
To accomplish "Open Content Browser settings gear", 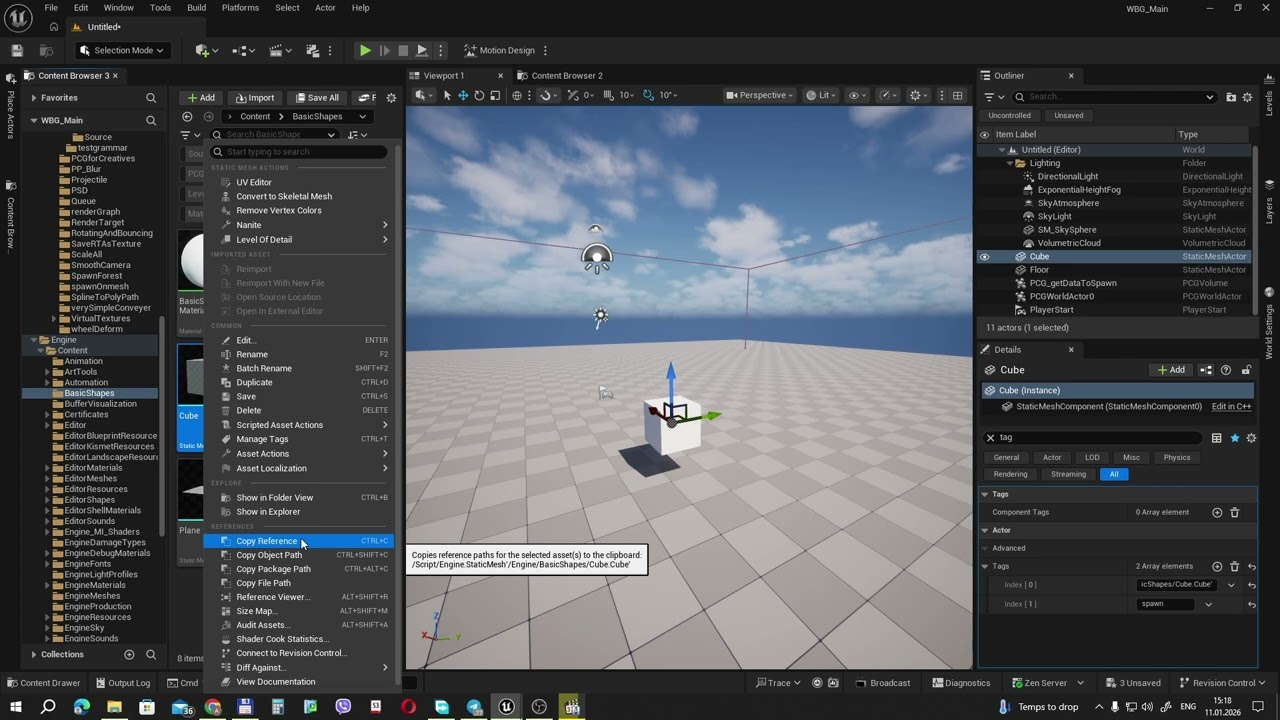I will click(391, 97).
